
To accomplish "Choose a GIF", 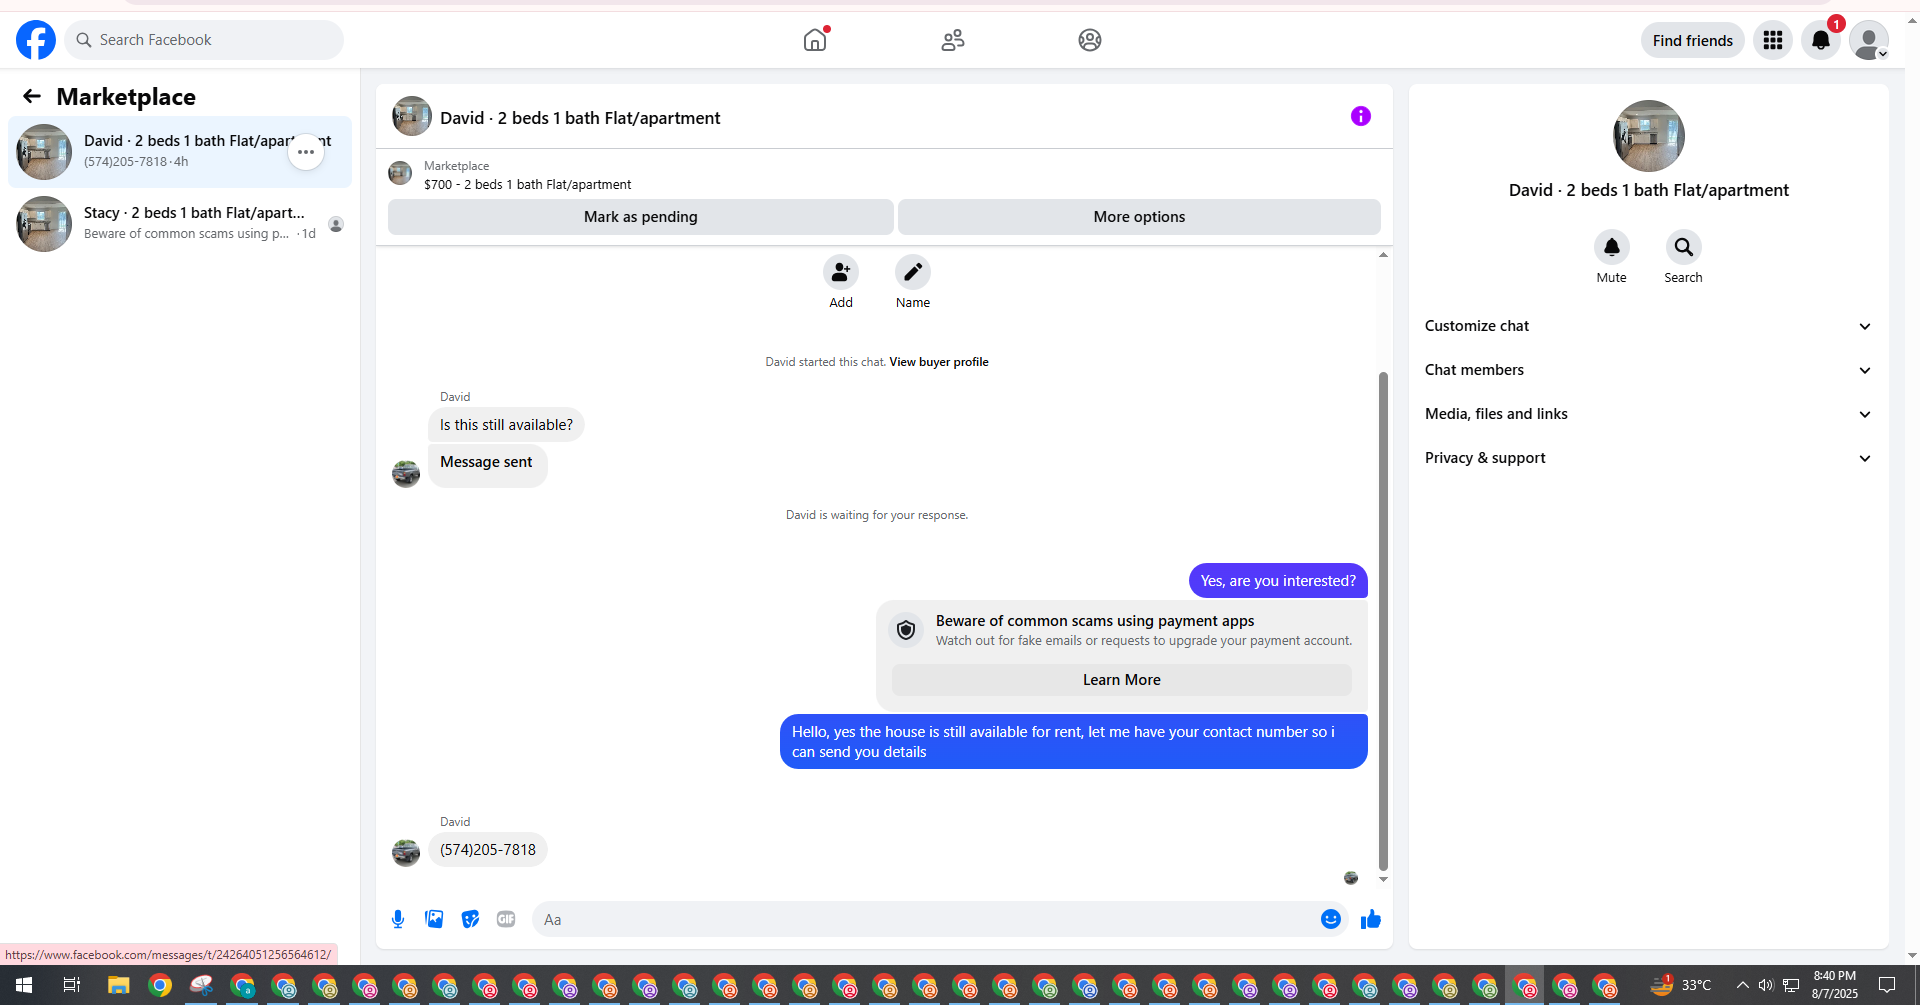I will [x=506, y=919].
